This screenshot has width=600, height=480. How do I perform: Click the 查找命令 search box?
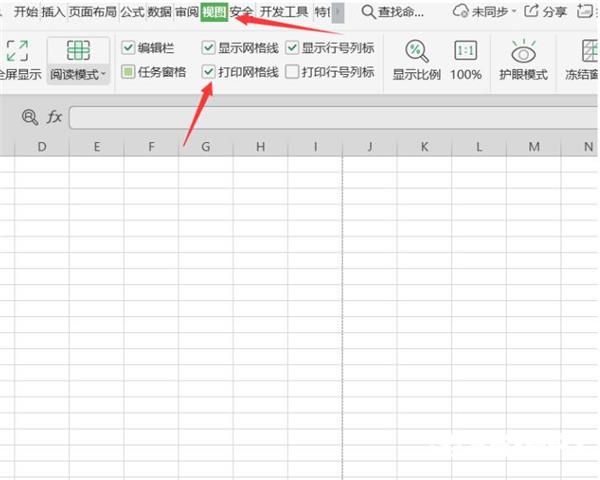(393, 12)
